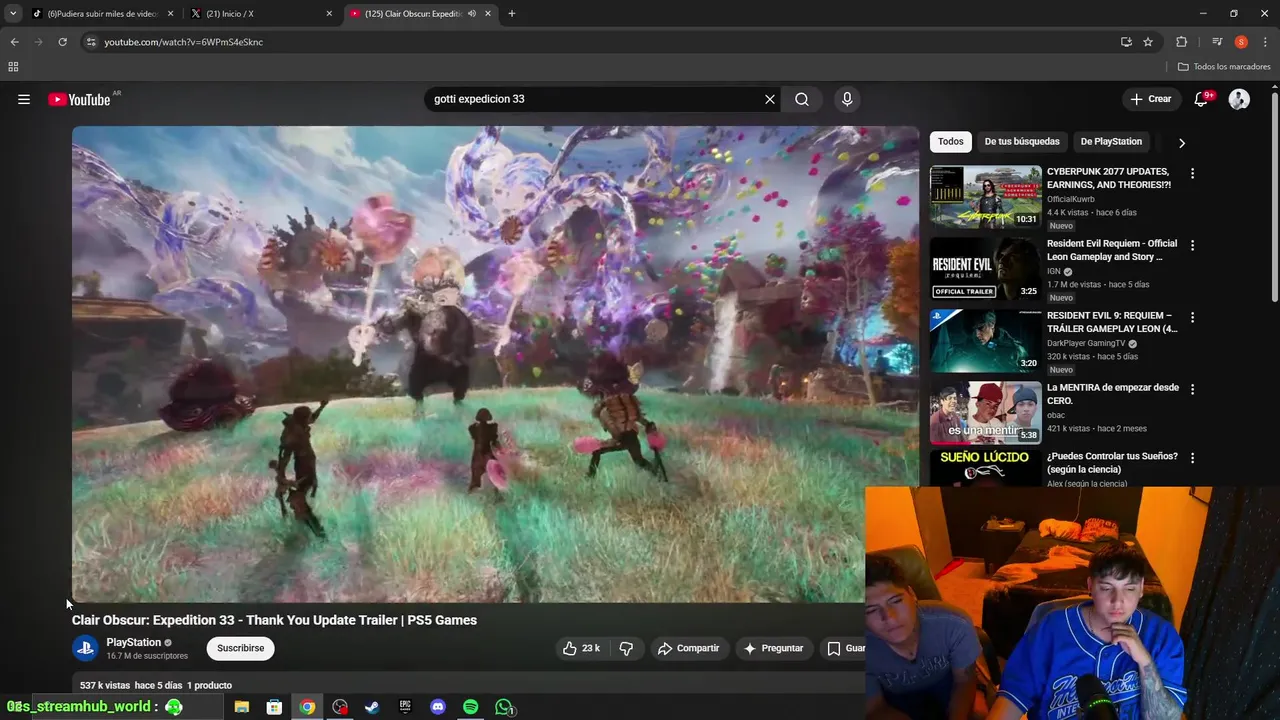Click the Preguntar button
The image size is (1280, 720).
click(x=773, y=648)
